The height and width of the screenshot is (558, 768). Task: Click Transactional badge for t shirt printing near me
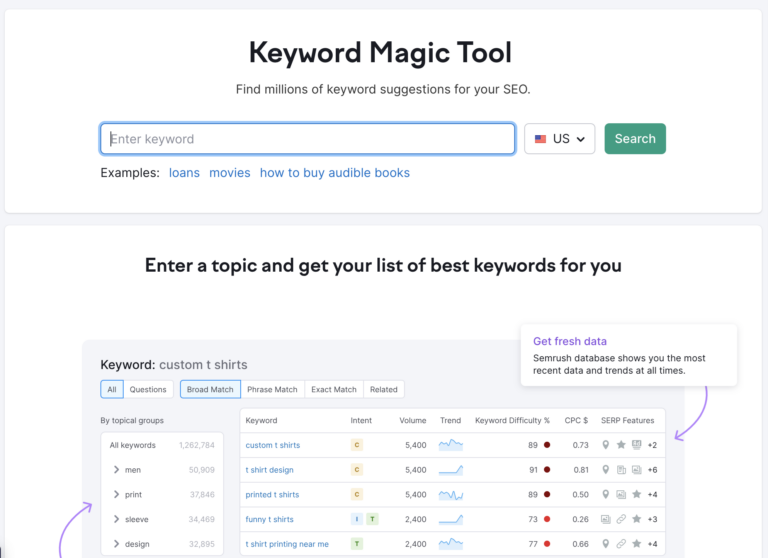(x=357, y=544)
